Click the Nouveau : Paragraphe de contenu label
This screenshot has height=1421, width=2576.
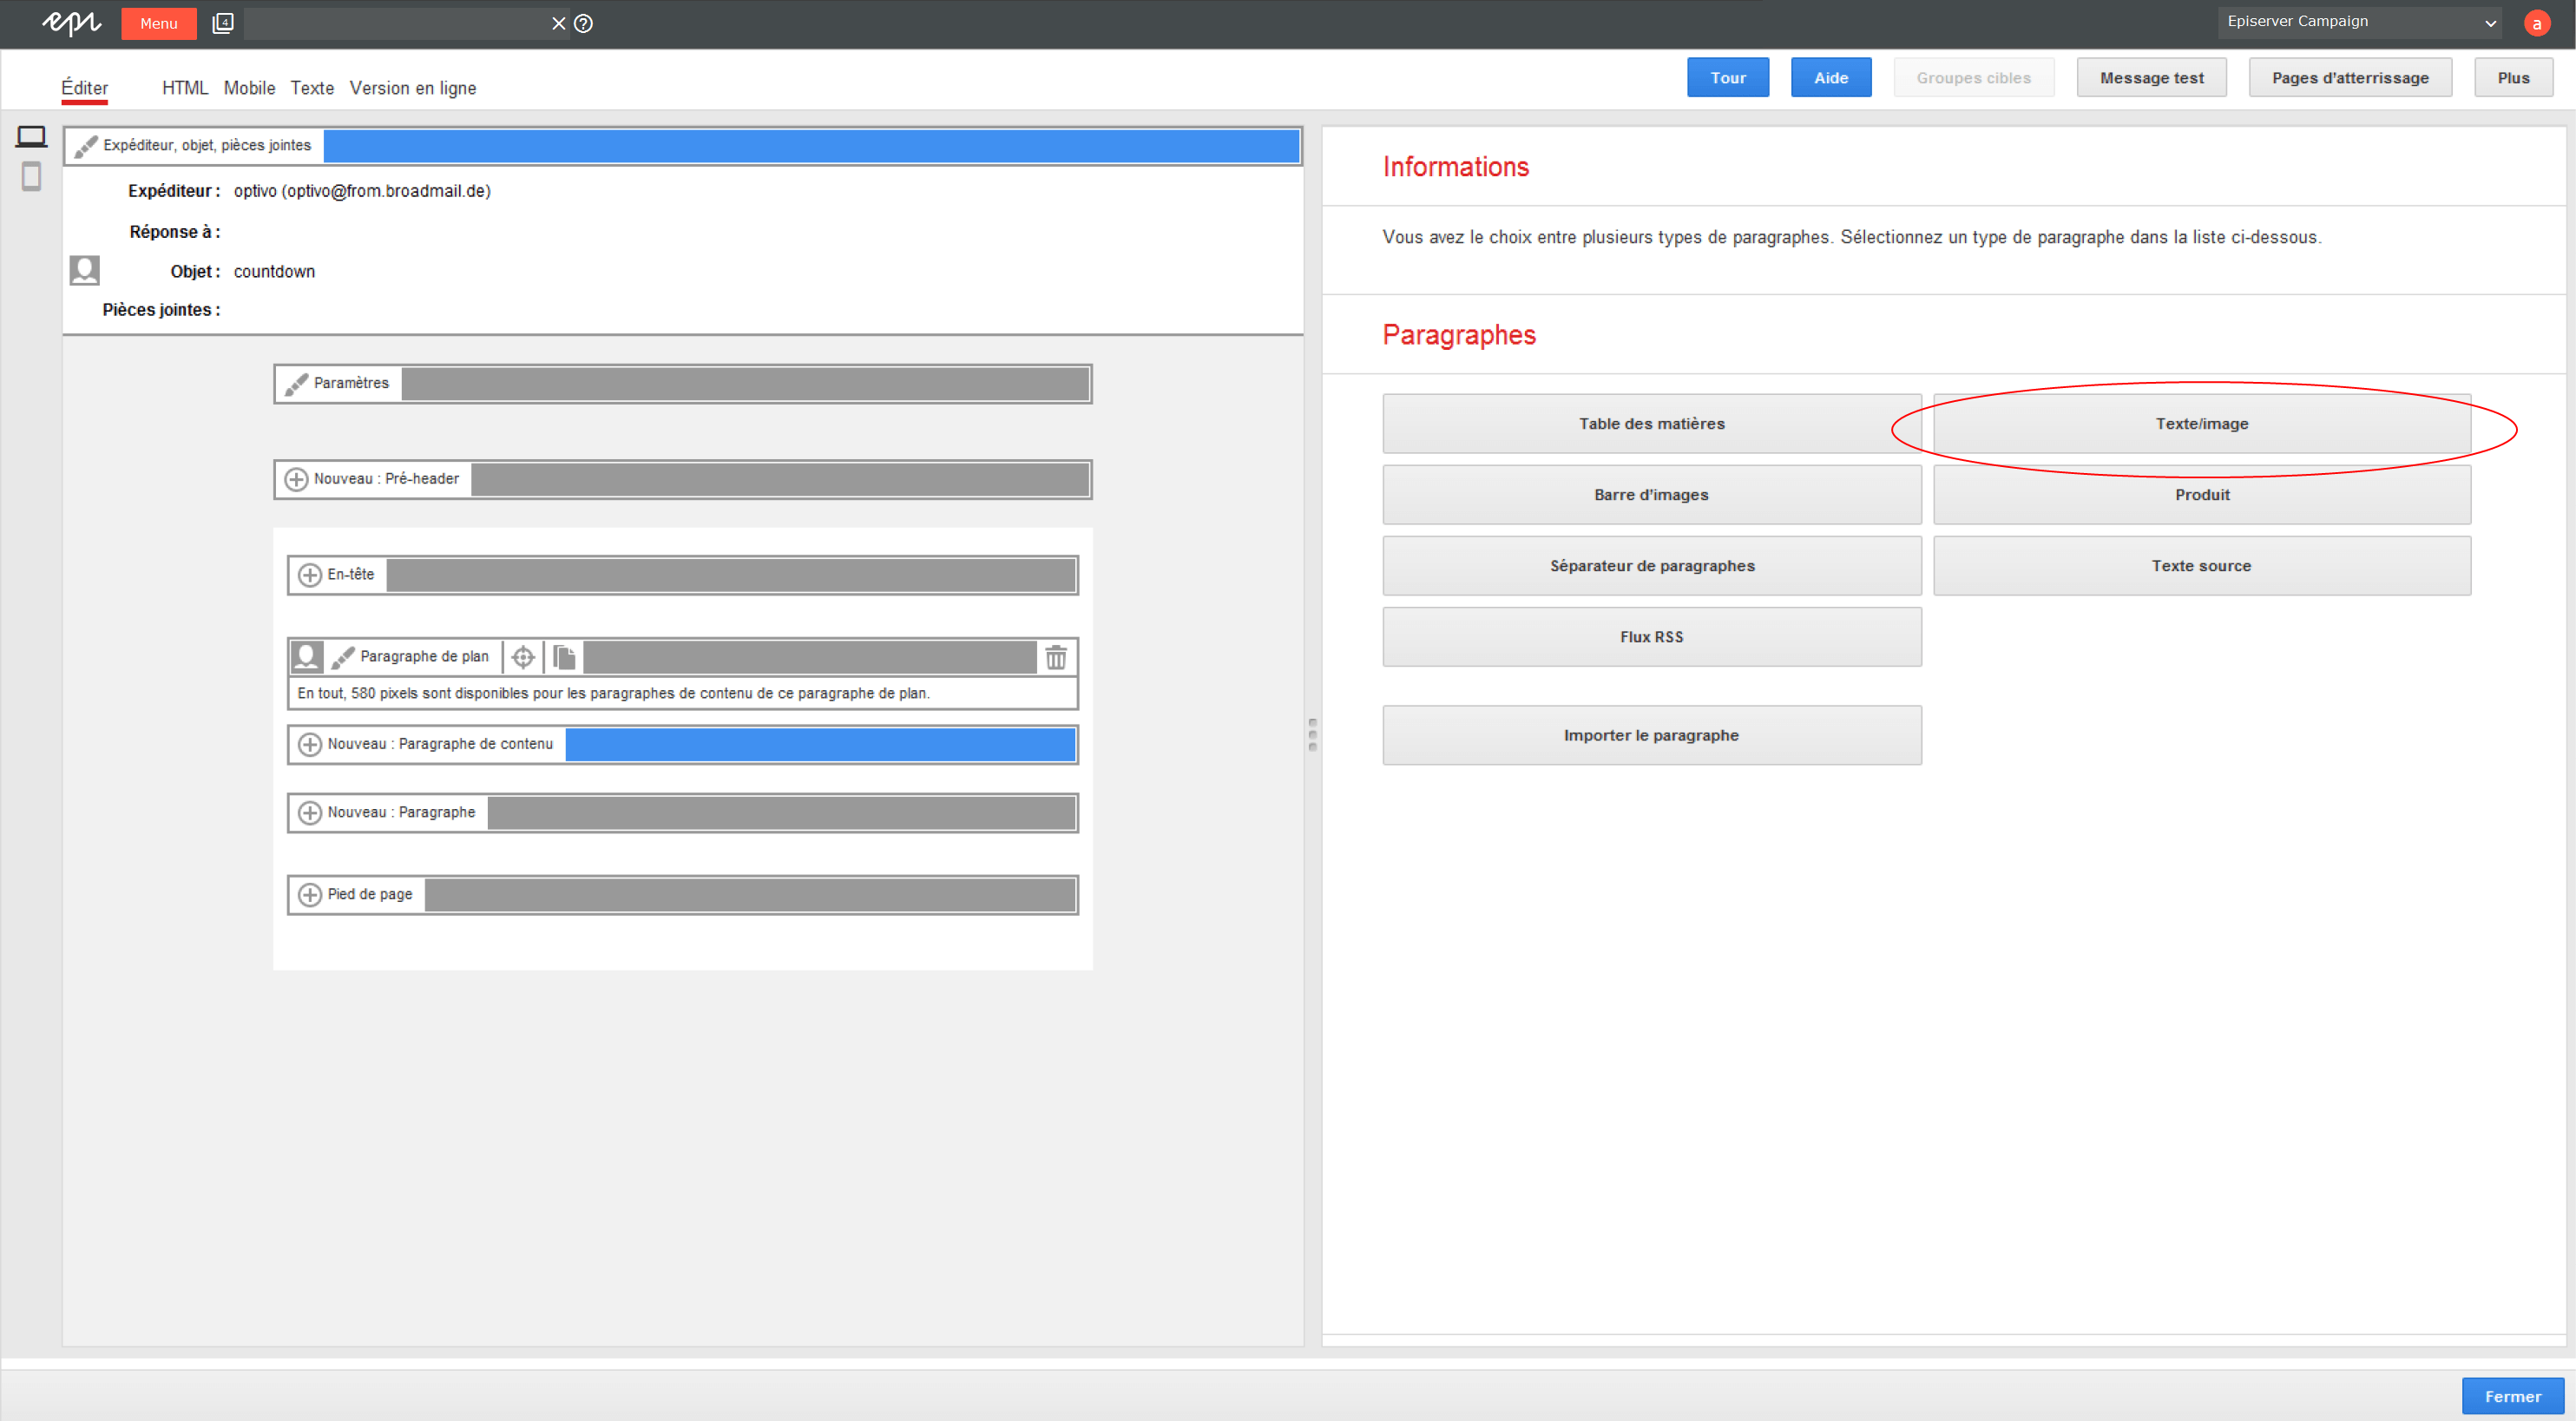tap(440, 745)
